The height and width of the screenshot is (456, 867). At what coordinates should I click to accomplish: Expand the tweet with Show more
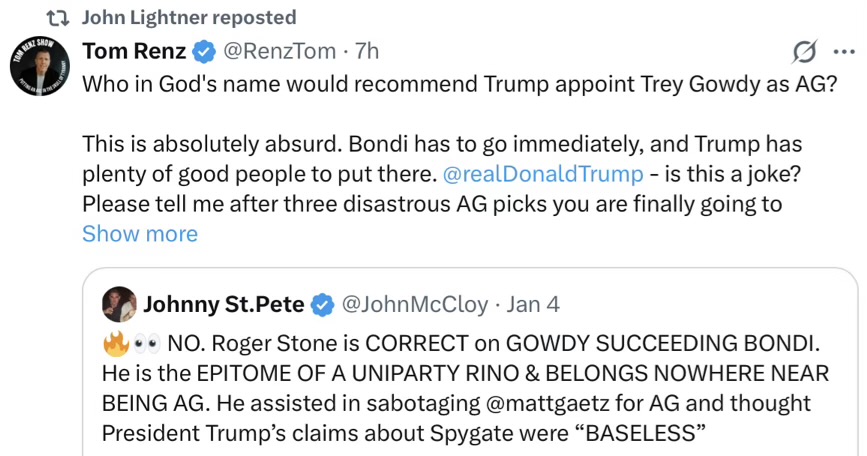coord(139,234)
